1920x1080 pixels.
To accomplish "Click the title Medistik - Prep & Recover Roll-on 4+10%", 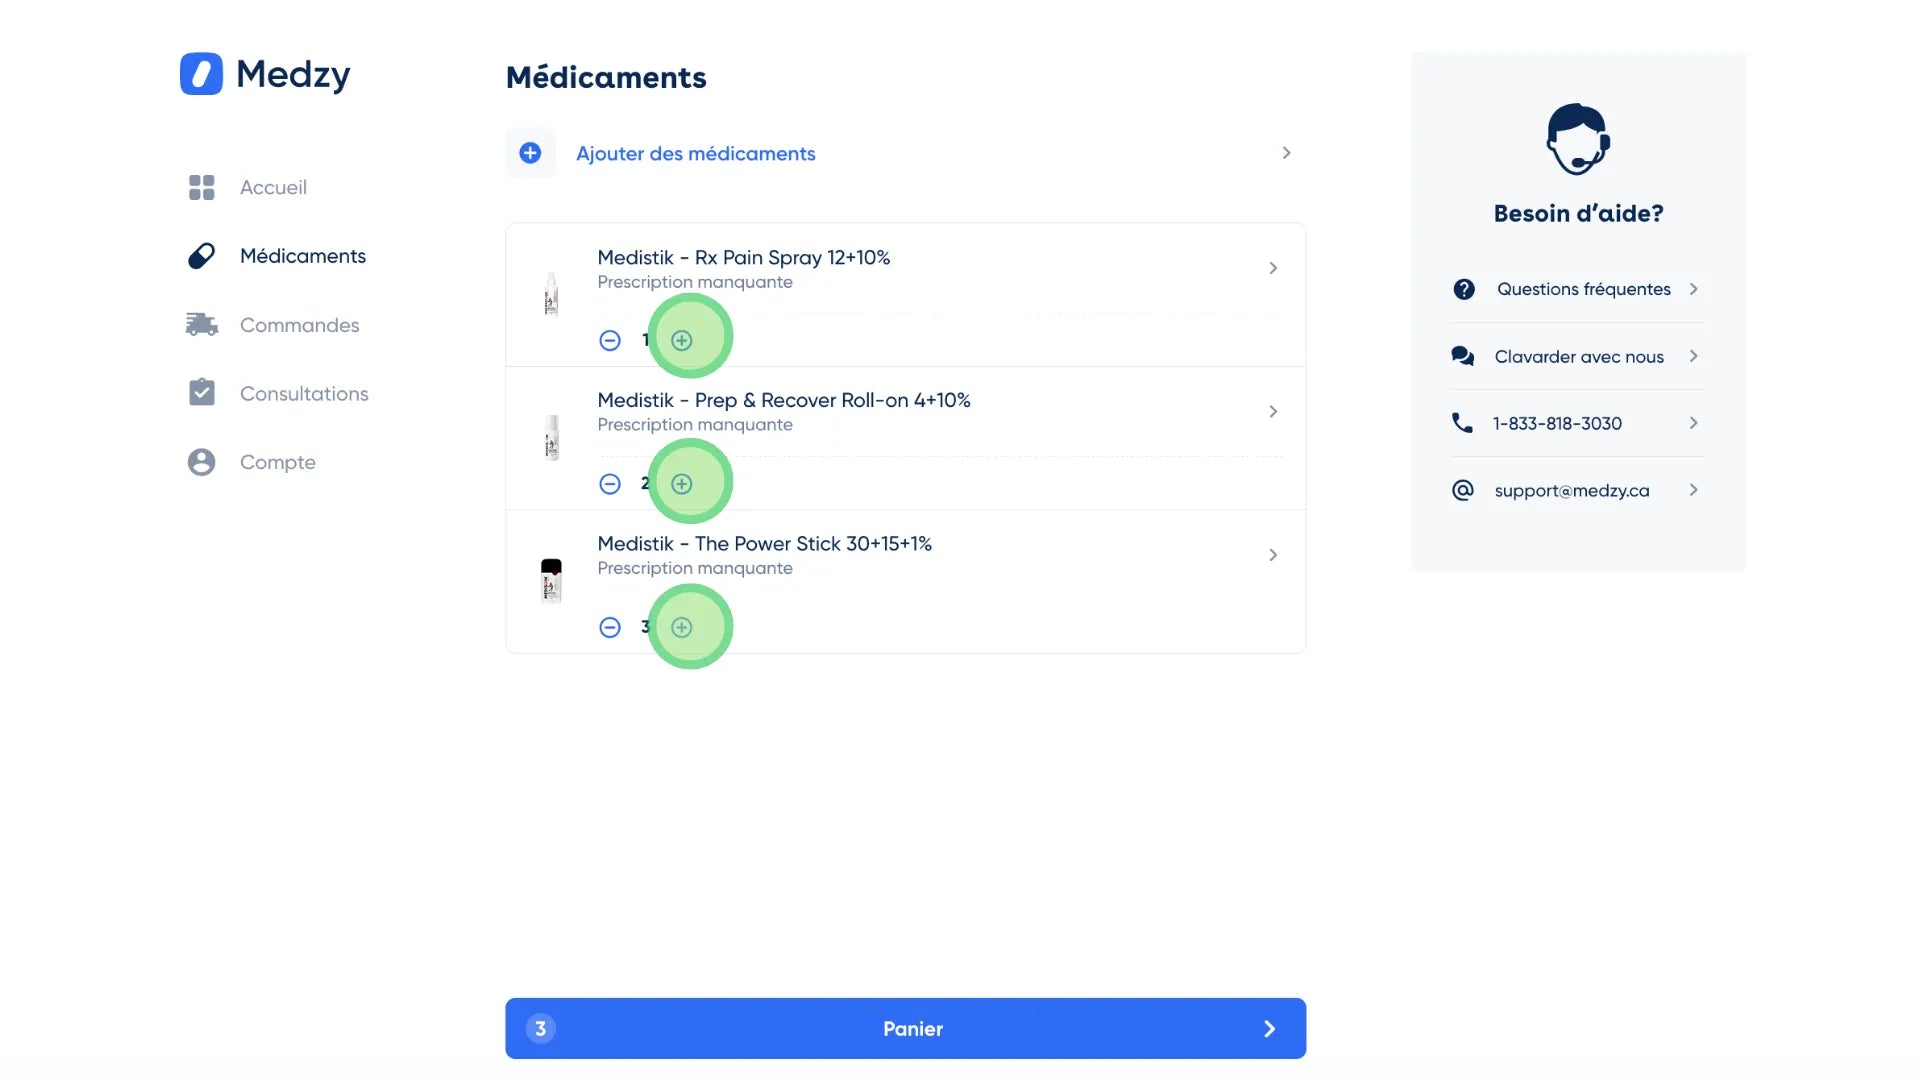I will 784,400.
